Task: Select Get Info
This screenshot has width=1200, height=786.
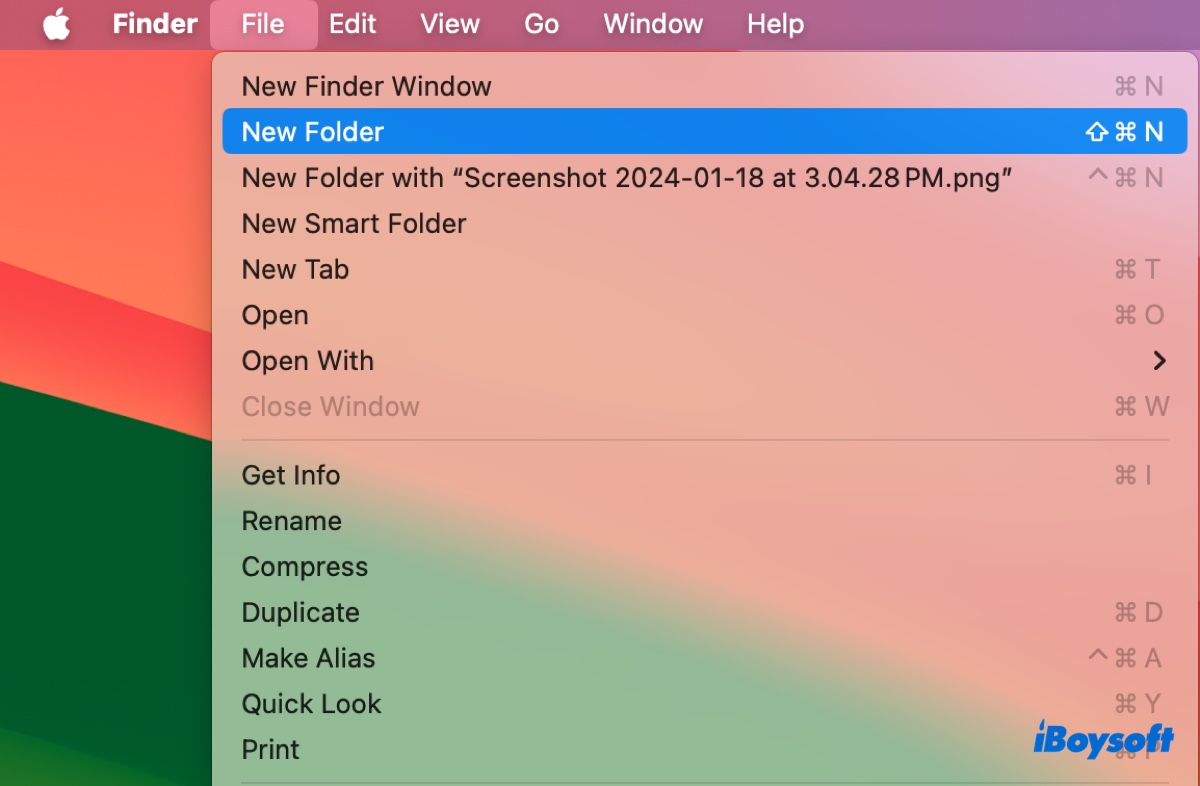Action: pos(290,475)
